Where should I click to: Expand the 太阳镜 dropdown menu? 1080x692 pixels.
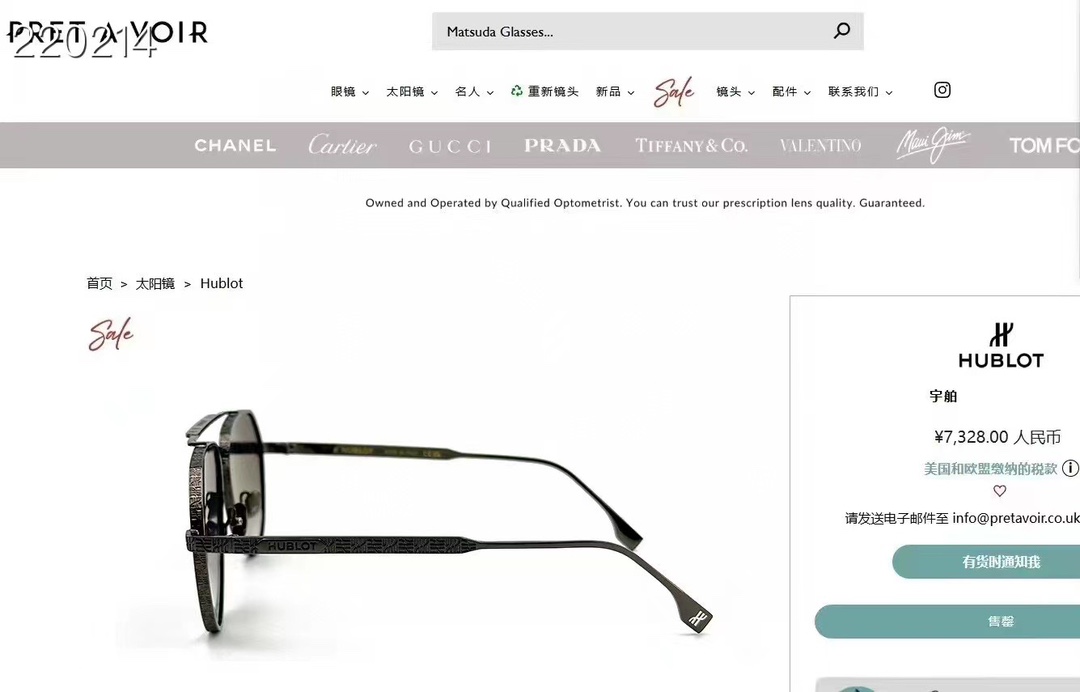tap(412, 92)
